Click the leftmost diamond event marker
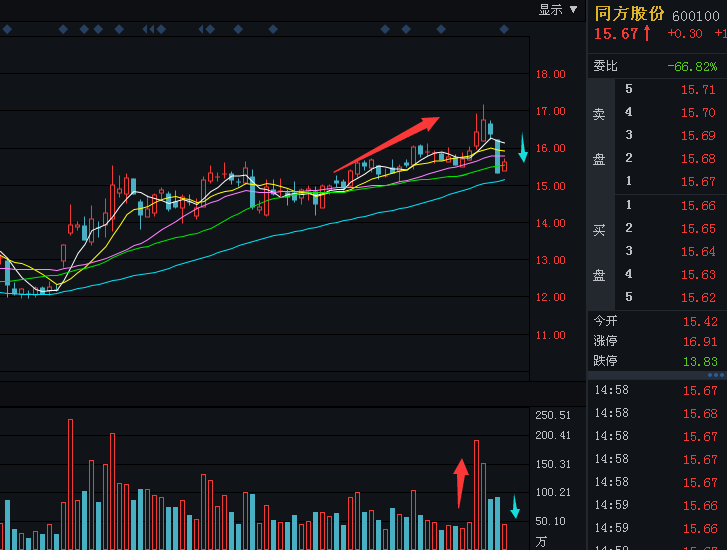This screenshot has height=550, width=727. coord(63,29)
